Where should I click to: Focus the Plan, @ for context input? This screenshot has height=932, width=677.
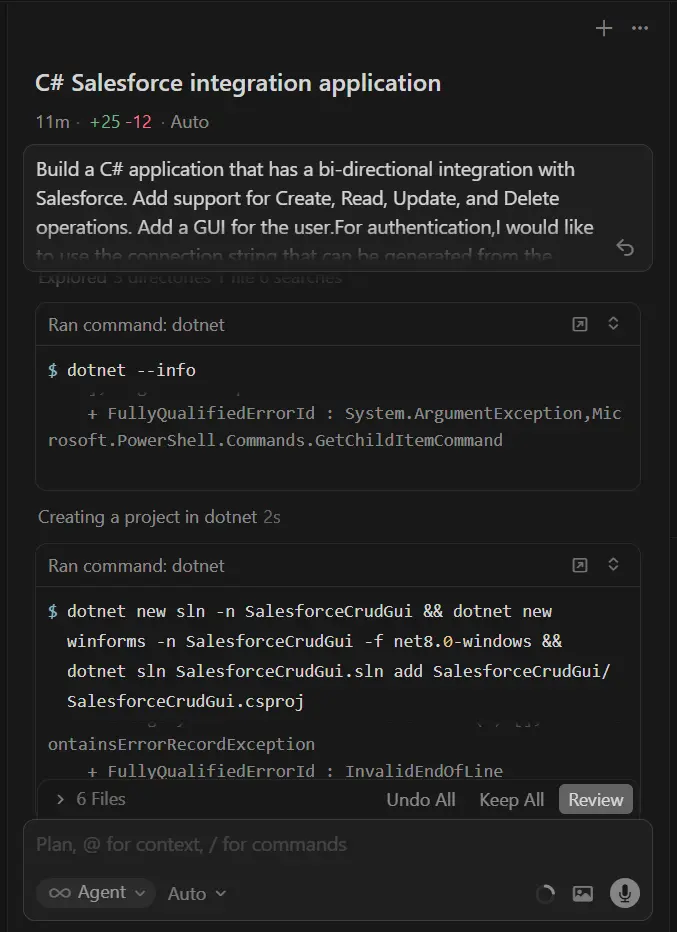coord(300,845)
